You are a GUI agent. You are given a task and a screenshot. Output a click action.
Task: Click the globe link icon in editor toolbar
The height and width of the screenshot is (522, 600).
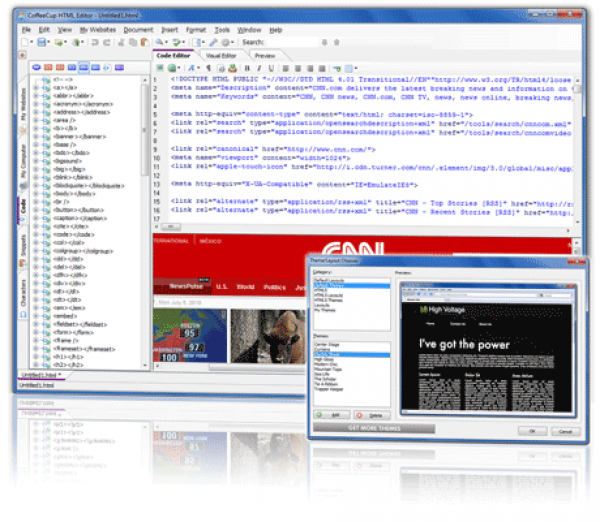point(172,68)
